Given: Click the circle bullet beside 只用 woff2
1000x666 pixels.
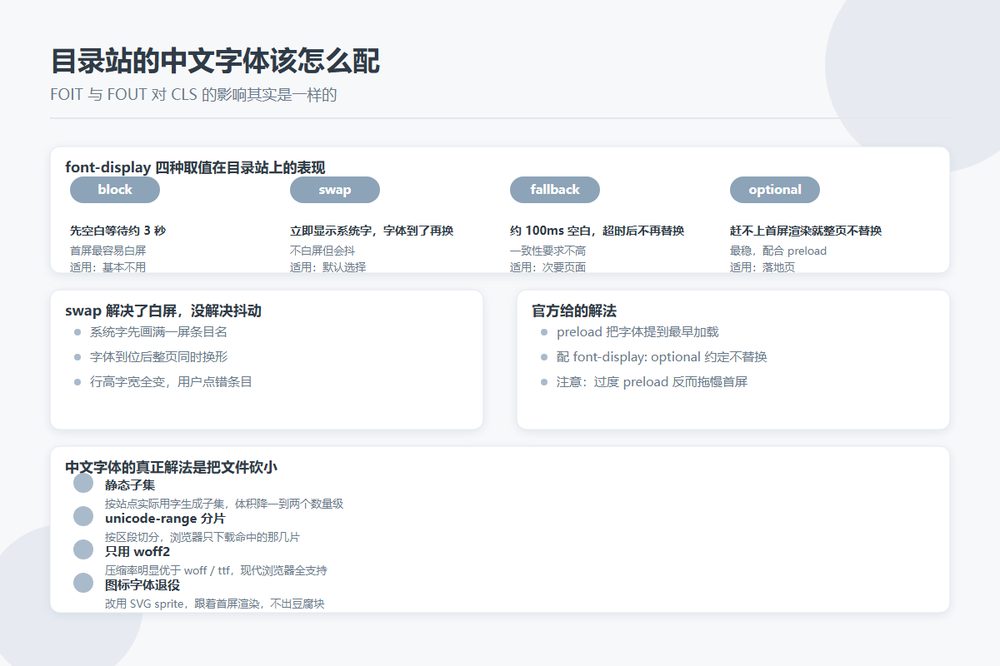Looking at the screenshot, I should click(x=83, y=549).
